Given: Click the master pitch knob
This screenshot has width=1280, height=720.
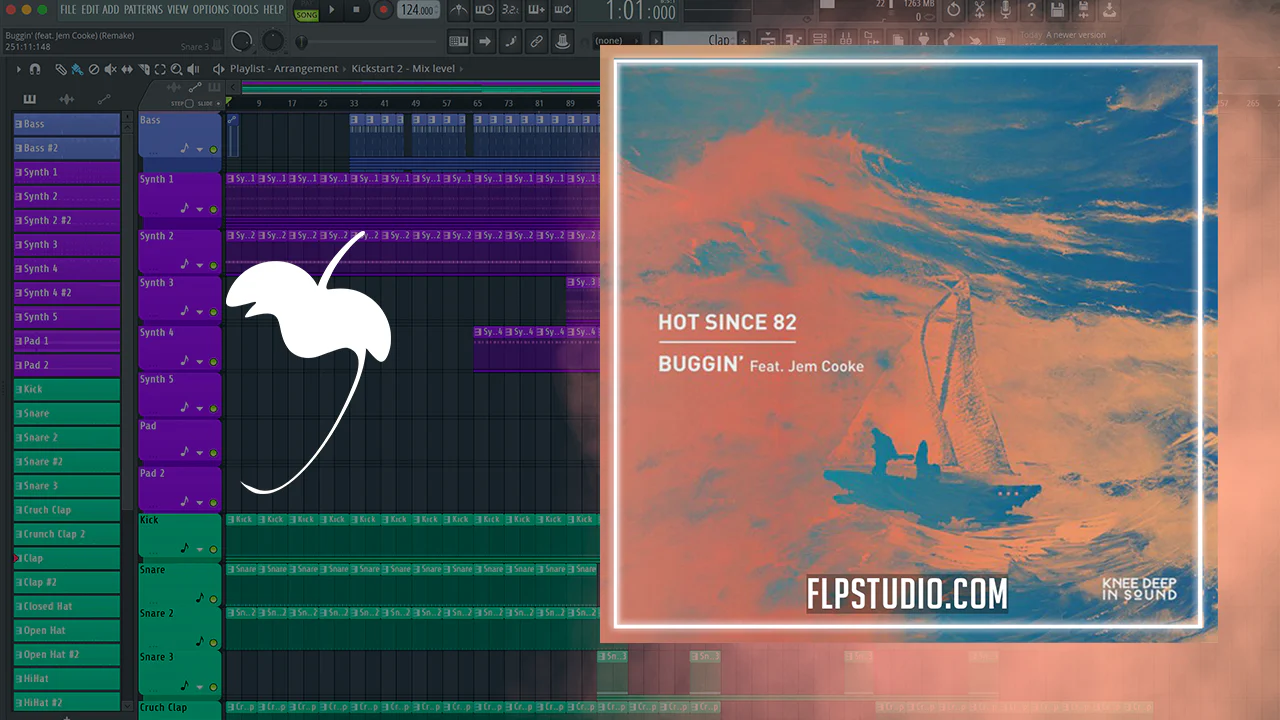Looking at the screenshot, I should click(x=273, y=41).
